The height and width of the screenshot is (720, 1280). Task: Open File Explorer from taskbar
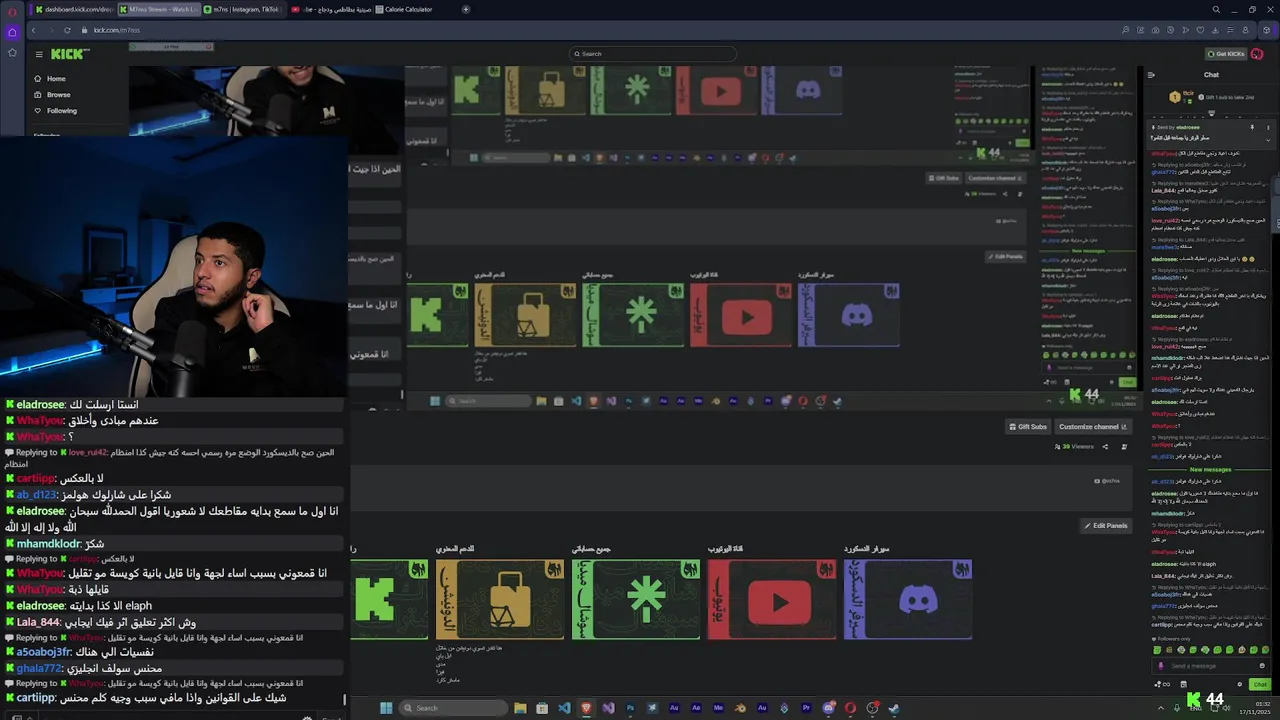pos(520,708)
